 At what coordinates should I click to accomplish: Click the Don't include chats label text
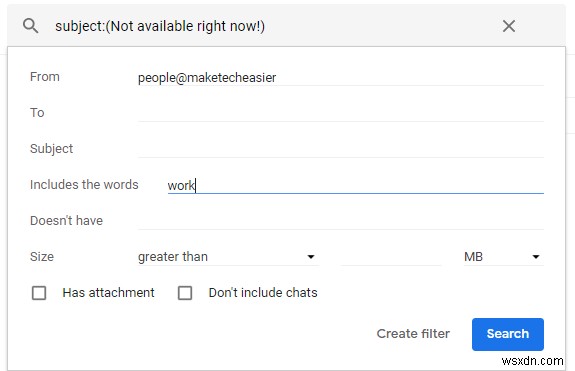click(263, 293)
